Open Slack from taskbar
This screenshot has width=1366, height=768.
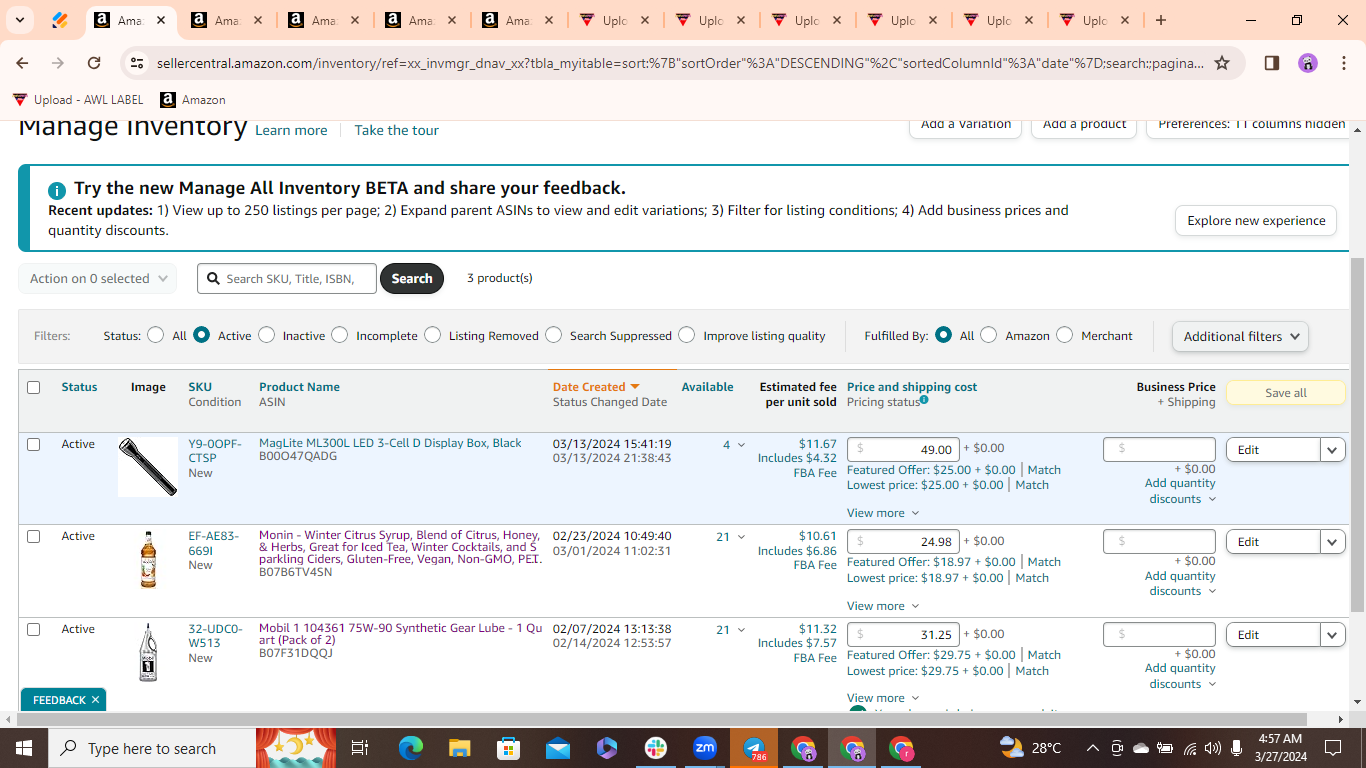(x=656, y=748)
